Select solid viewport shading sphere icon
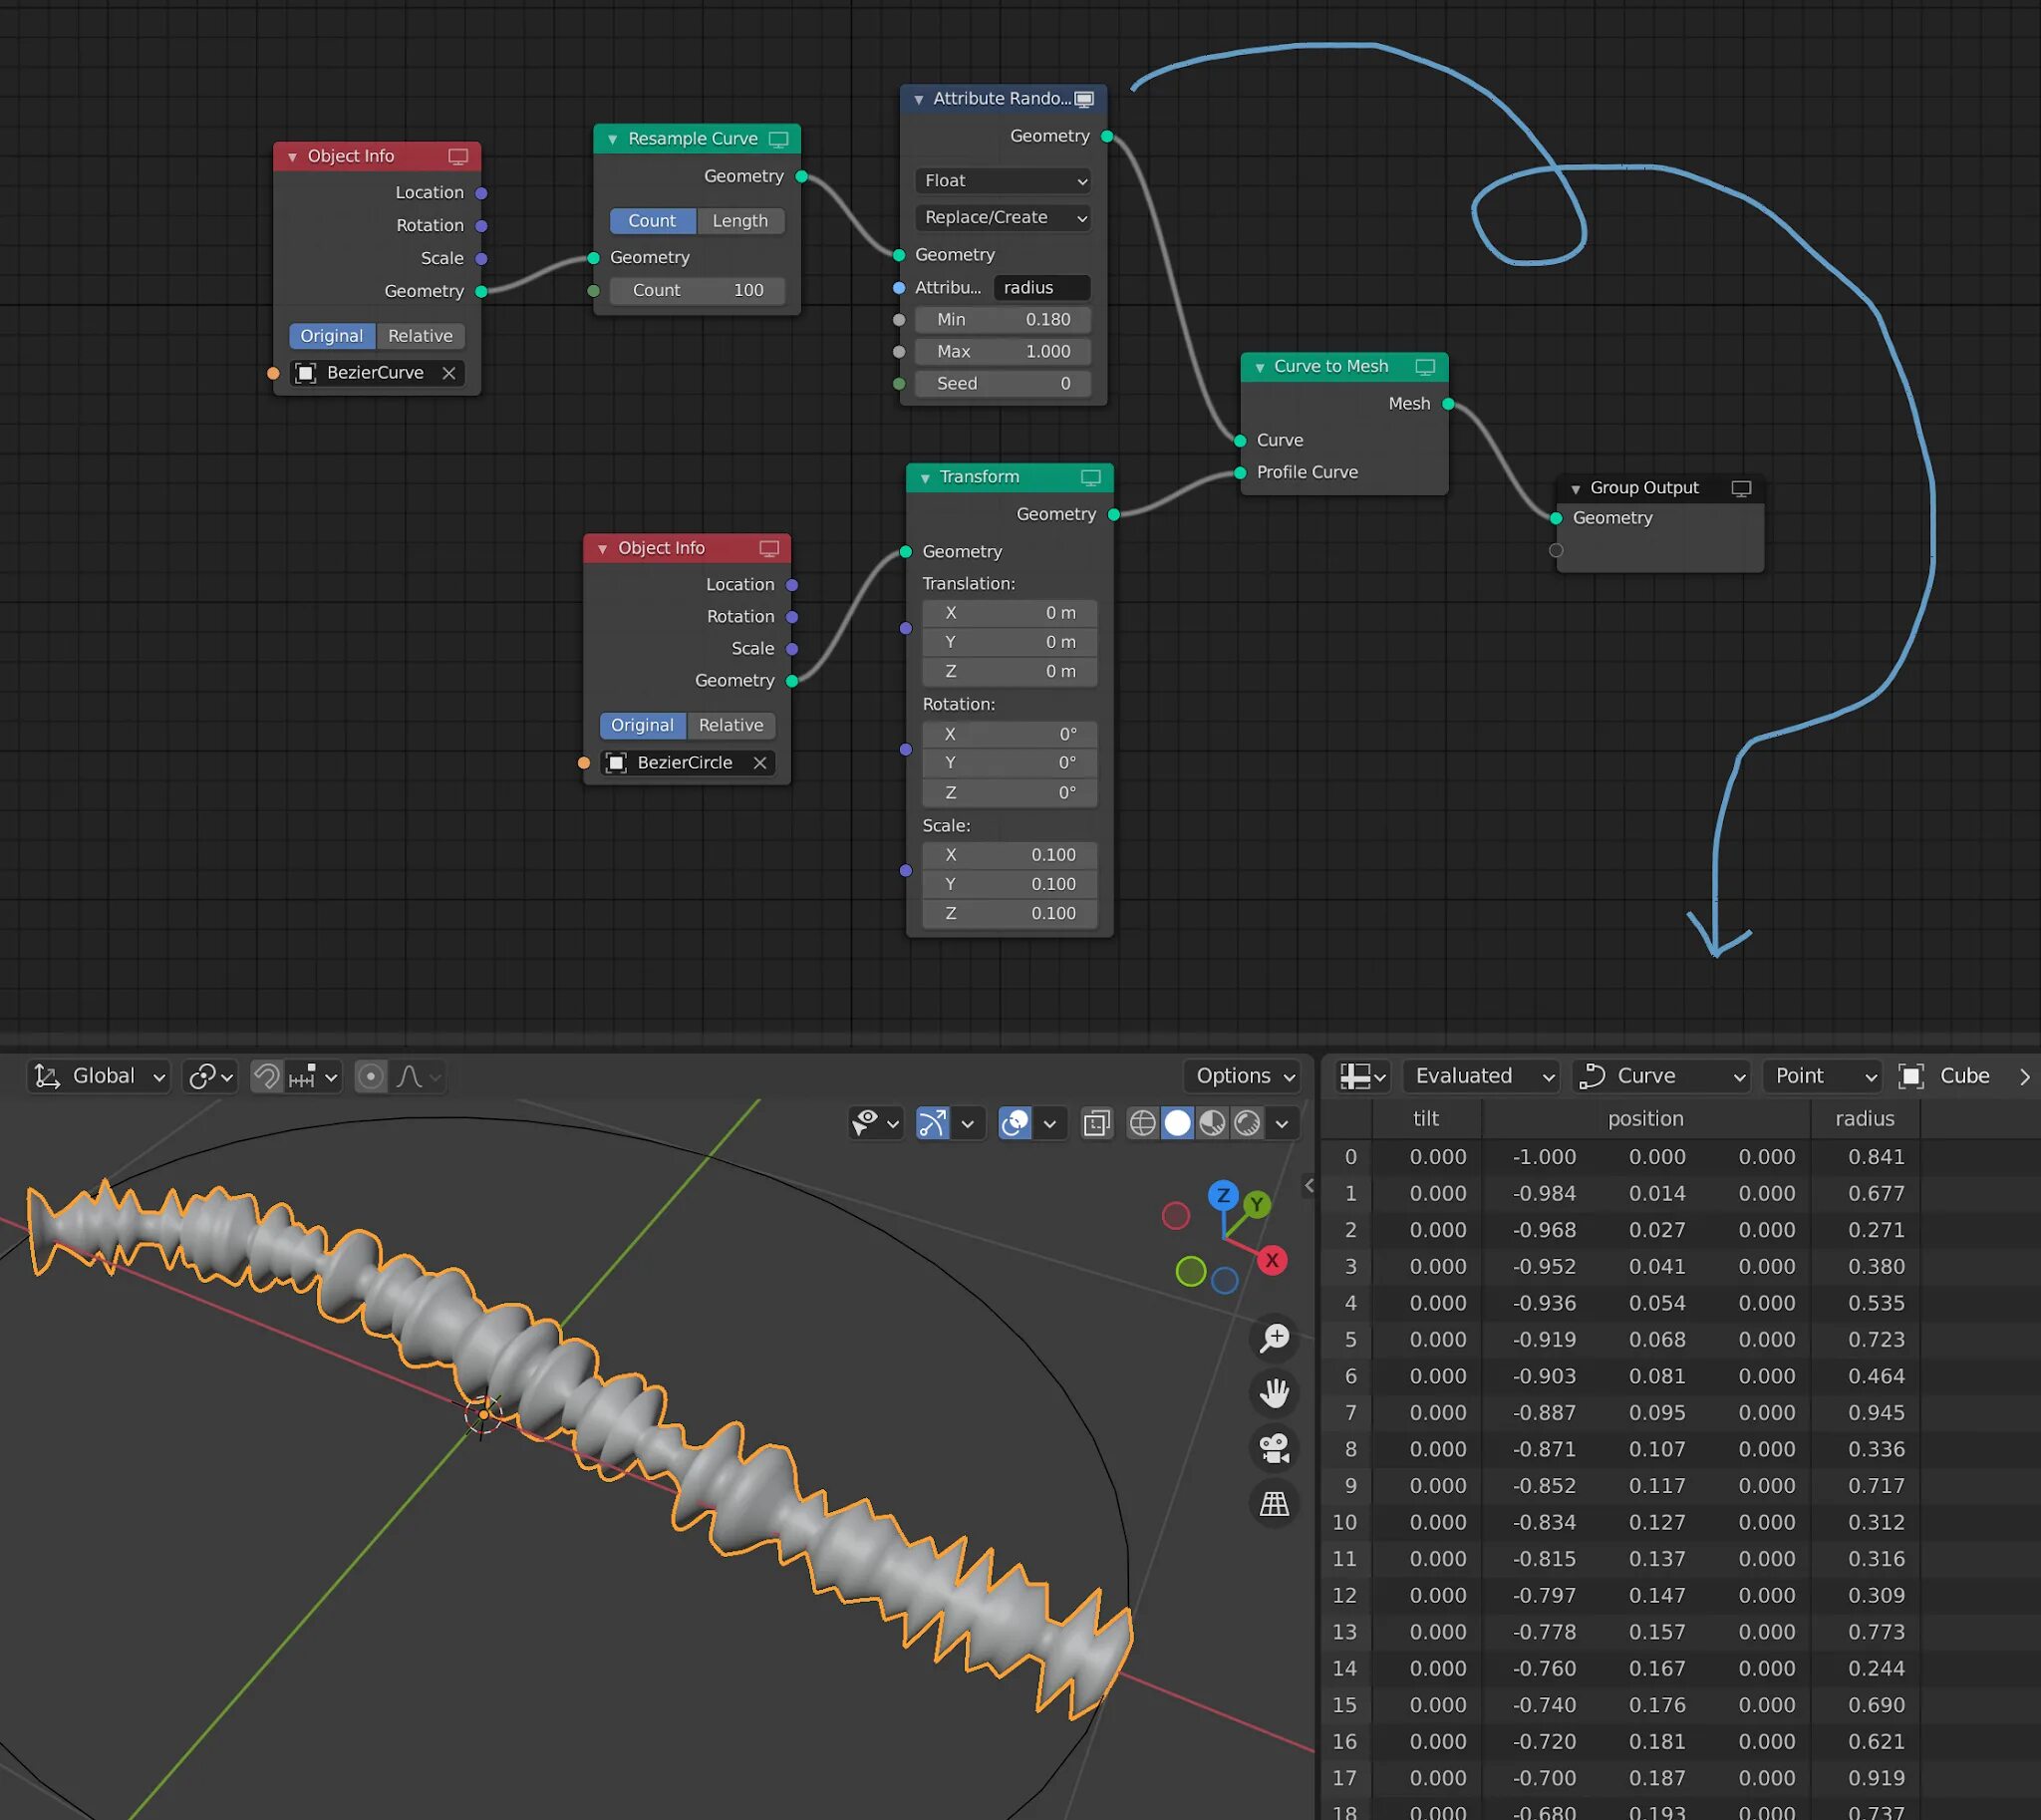 coord(1177,1123)
